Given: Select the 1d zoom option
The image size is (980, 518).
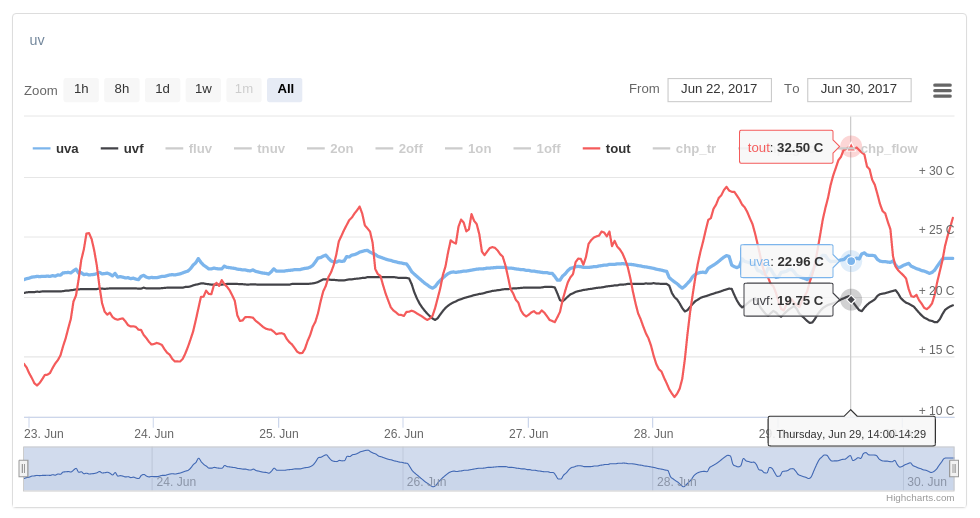Looking at the screenshot, I should coord(162,90).
